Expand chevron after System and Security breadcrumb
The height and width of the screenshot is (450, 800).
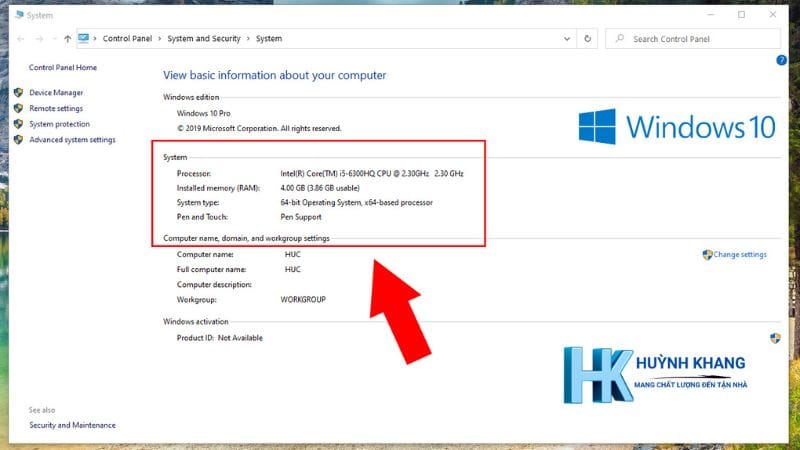tap(248, 39)
